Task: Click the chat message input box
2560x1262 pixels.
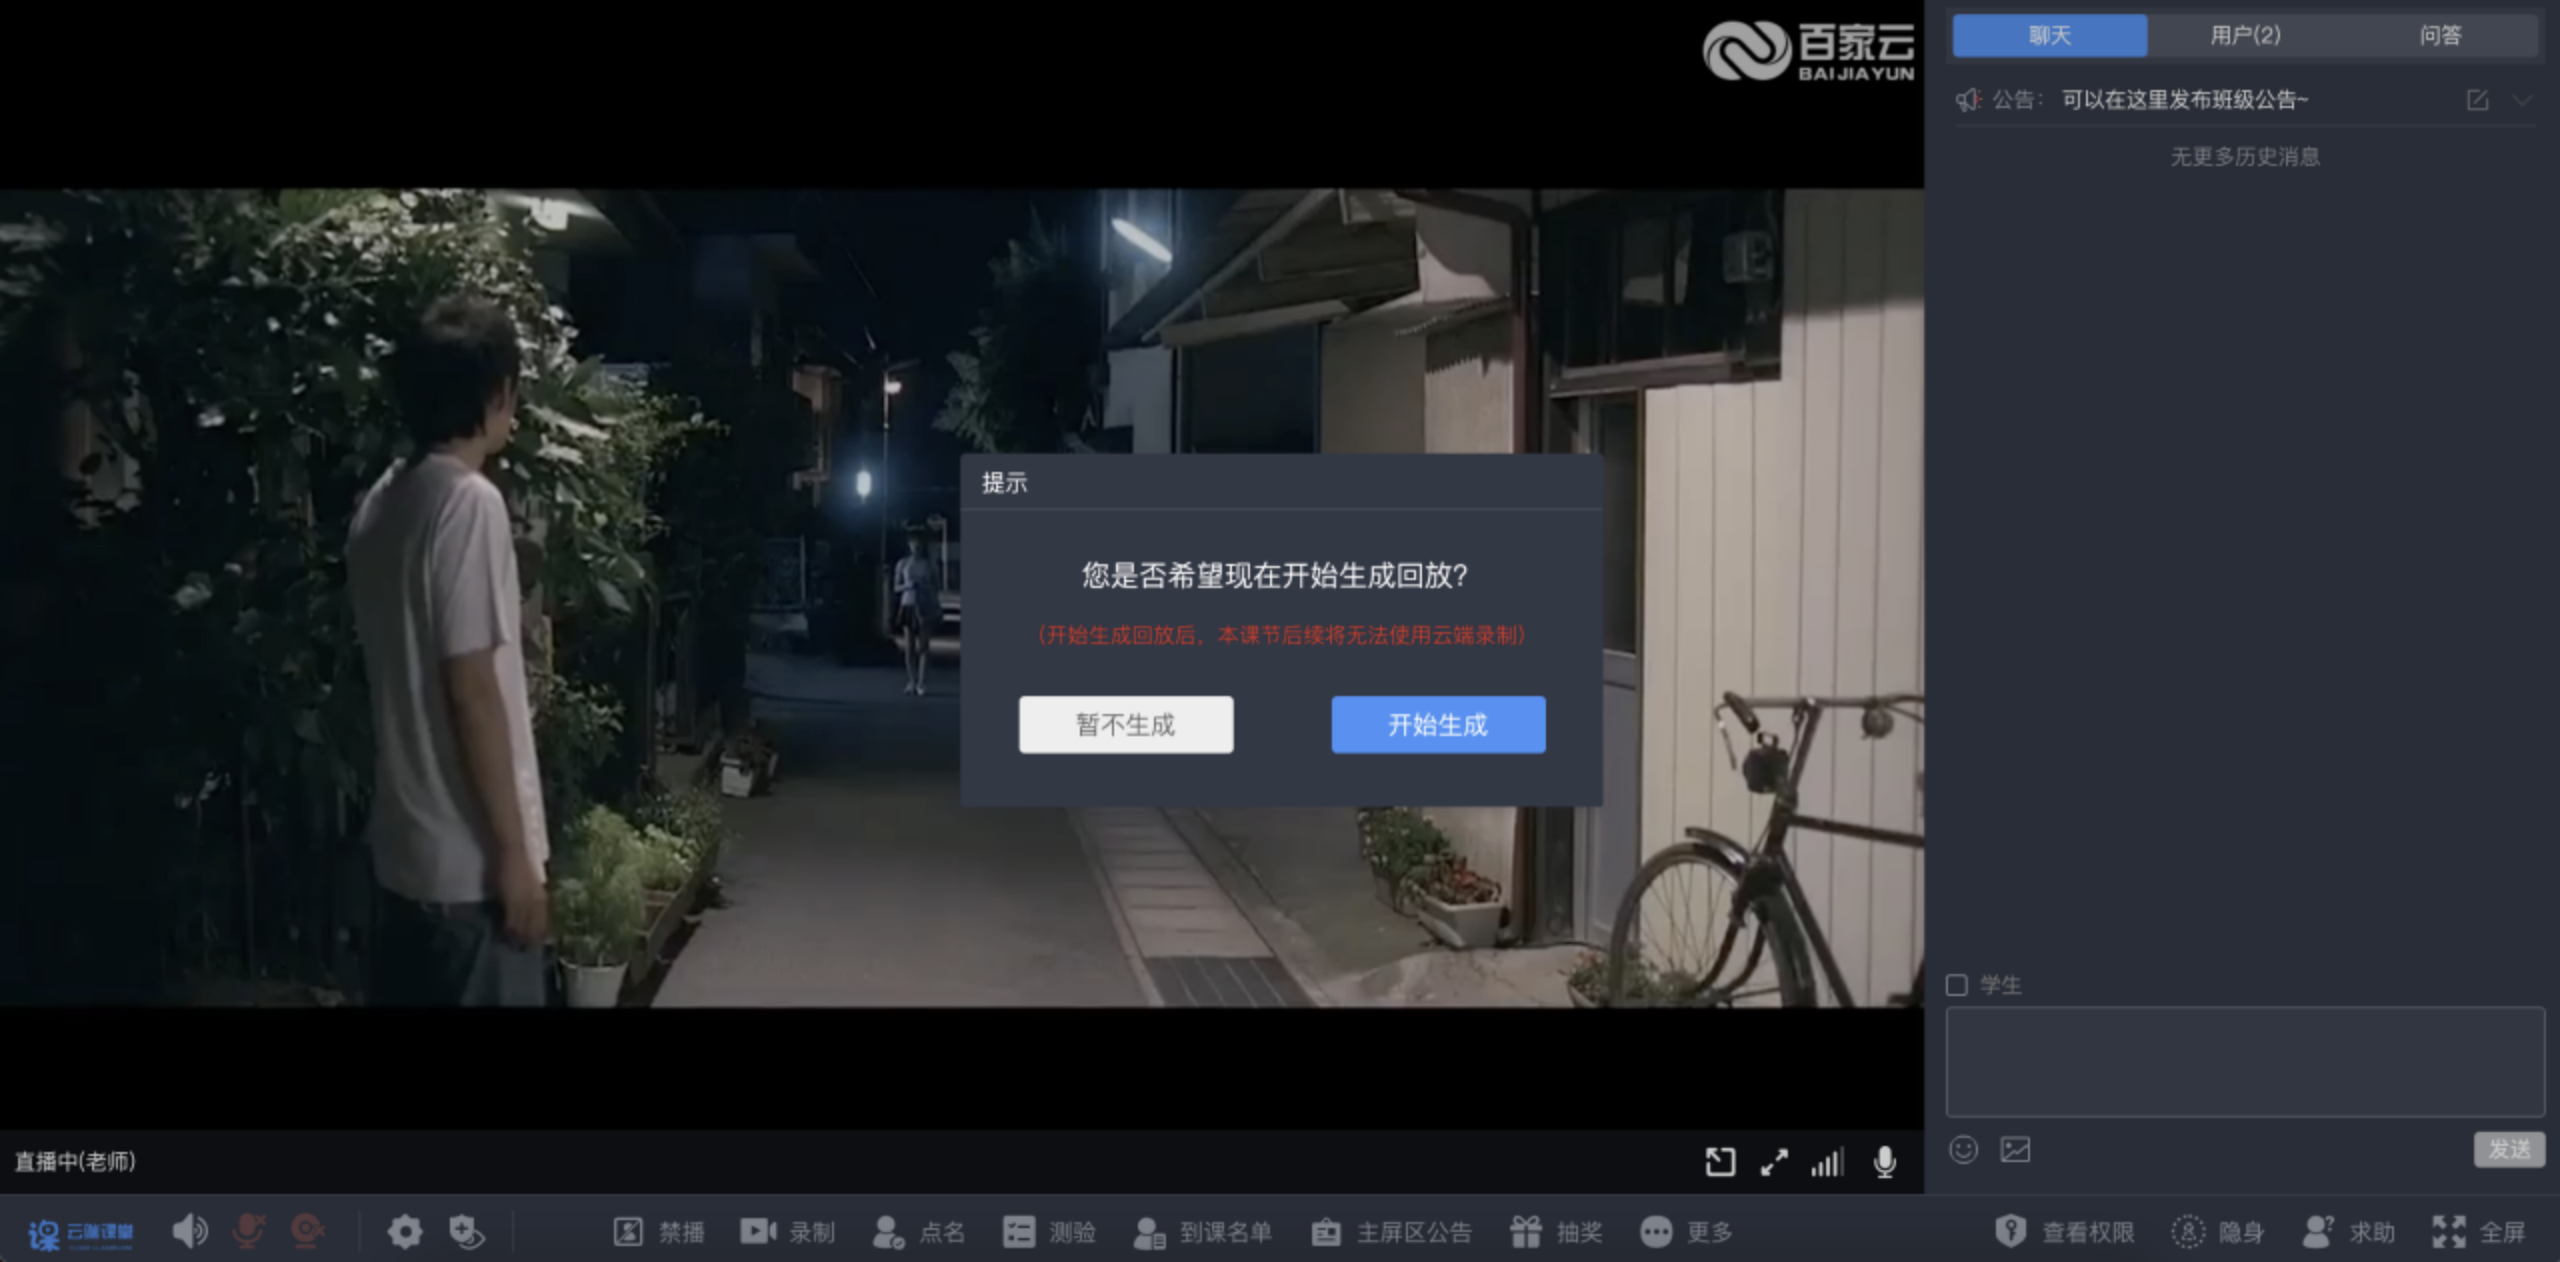Action: tap(2245, 1061)
